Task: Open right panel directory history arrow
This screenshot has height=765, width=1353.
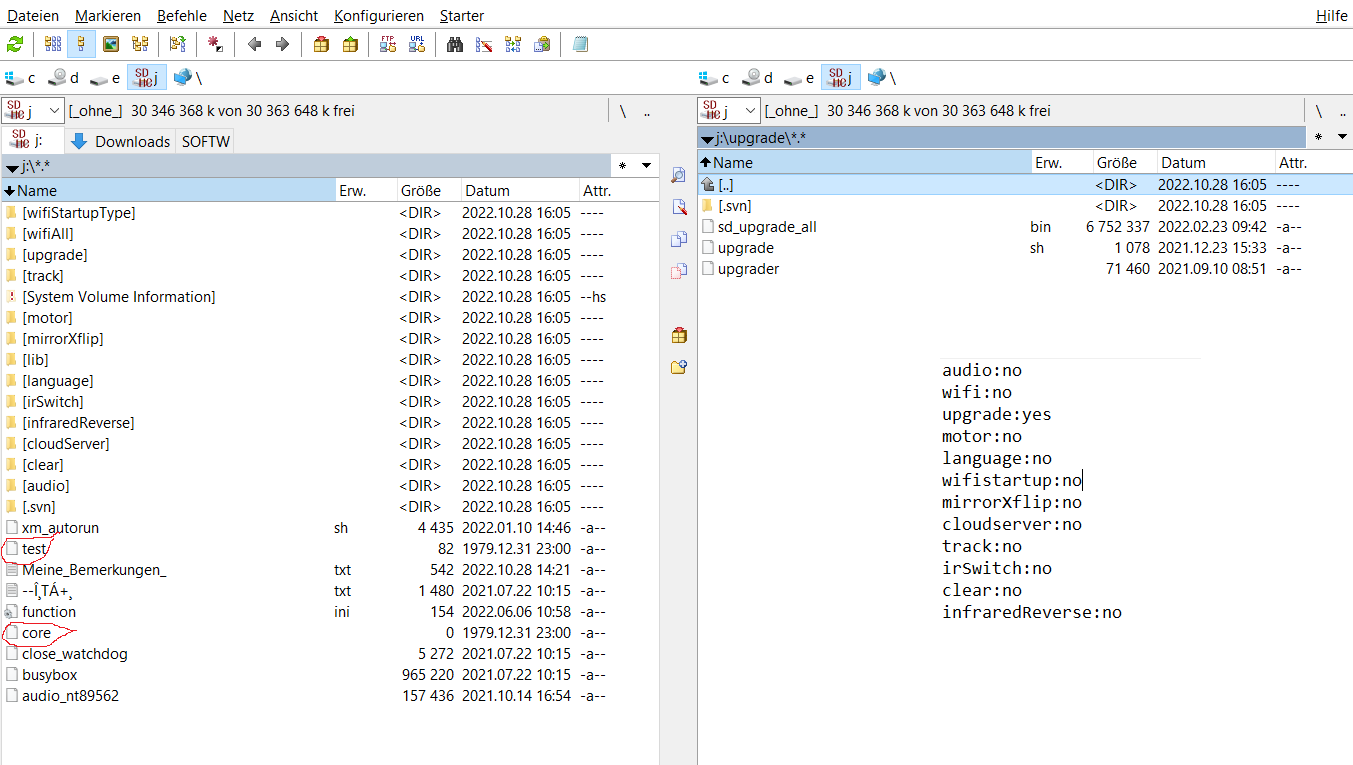Action: 1343,137
